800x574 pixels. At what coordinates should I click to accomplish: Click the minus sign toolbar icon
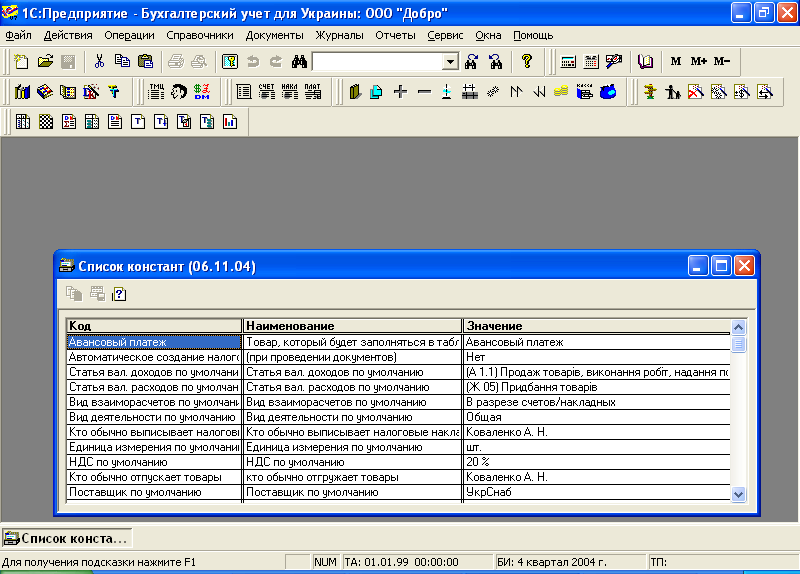pos(424,92)
